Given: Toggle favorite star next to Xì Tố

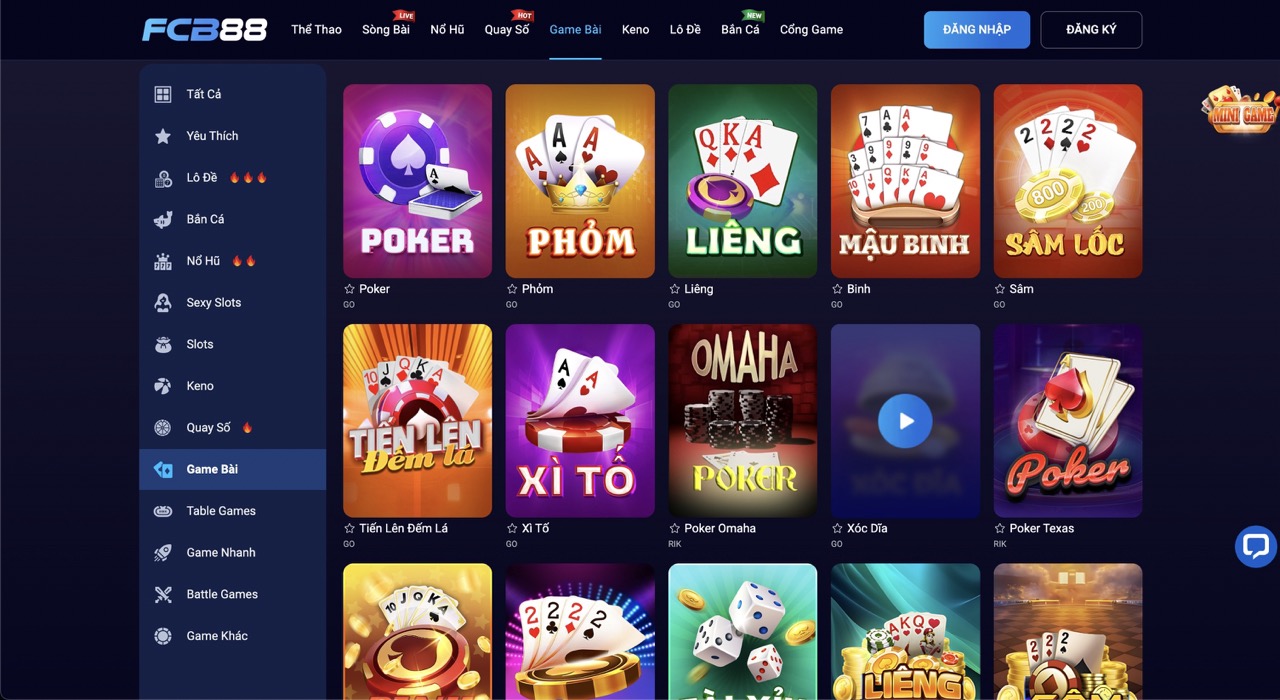Looking at the screenshot, I should click(x=512, y=528).
